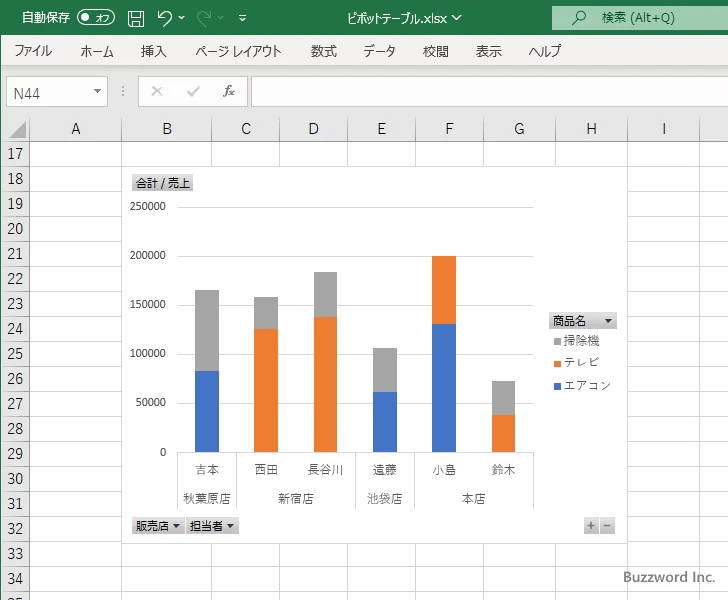Click the テレビ orange legend swatch

pos(557,364)
